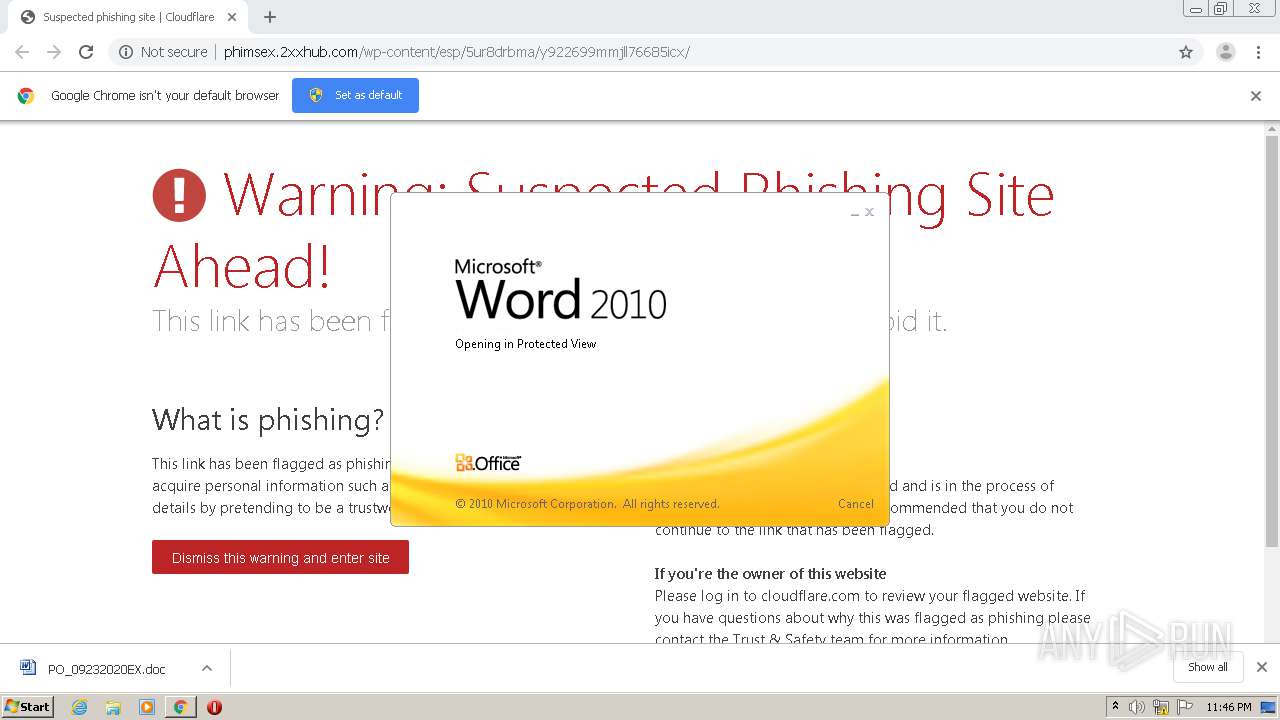Click the Not secure site info icon
The image size is (1280, 720).
[x=126, y=52]
